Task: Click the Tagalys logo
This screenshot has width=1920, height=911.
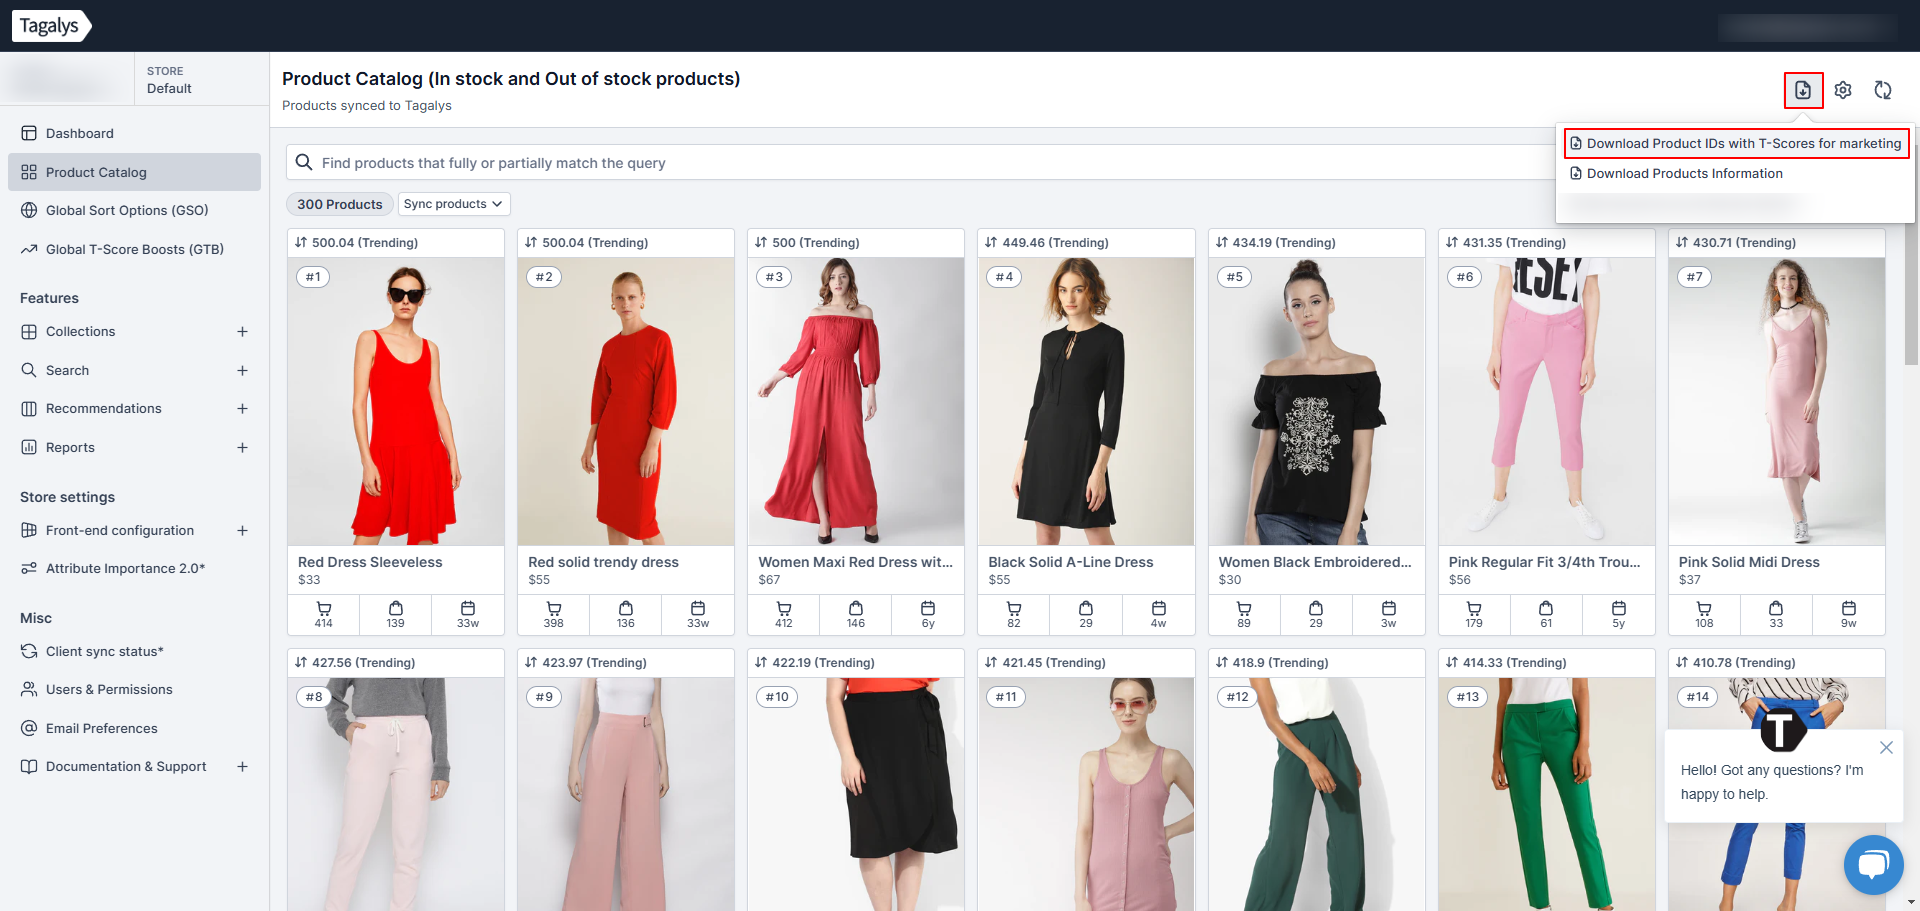Action: pos(54,26)
